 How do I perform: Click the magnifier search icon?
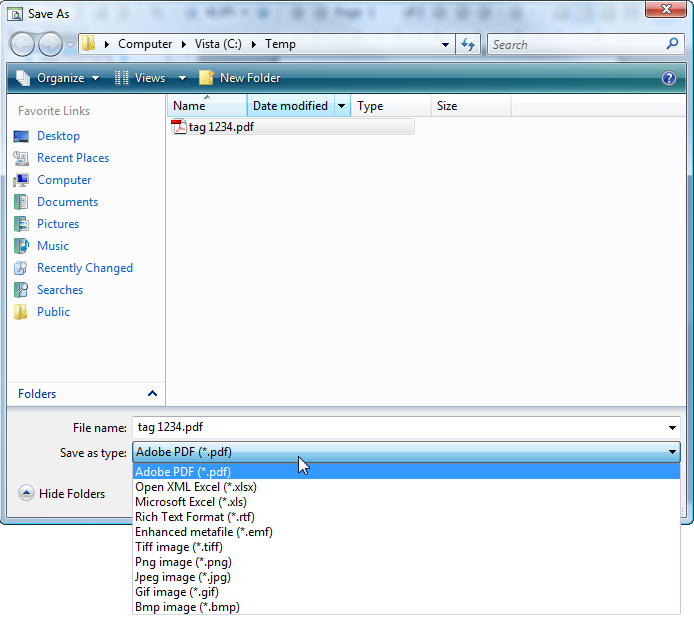672,44
